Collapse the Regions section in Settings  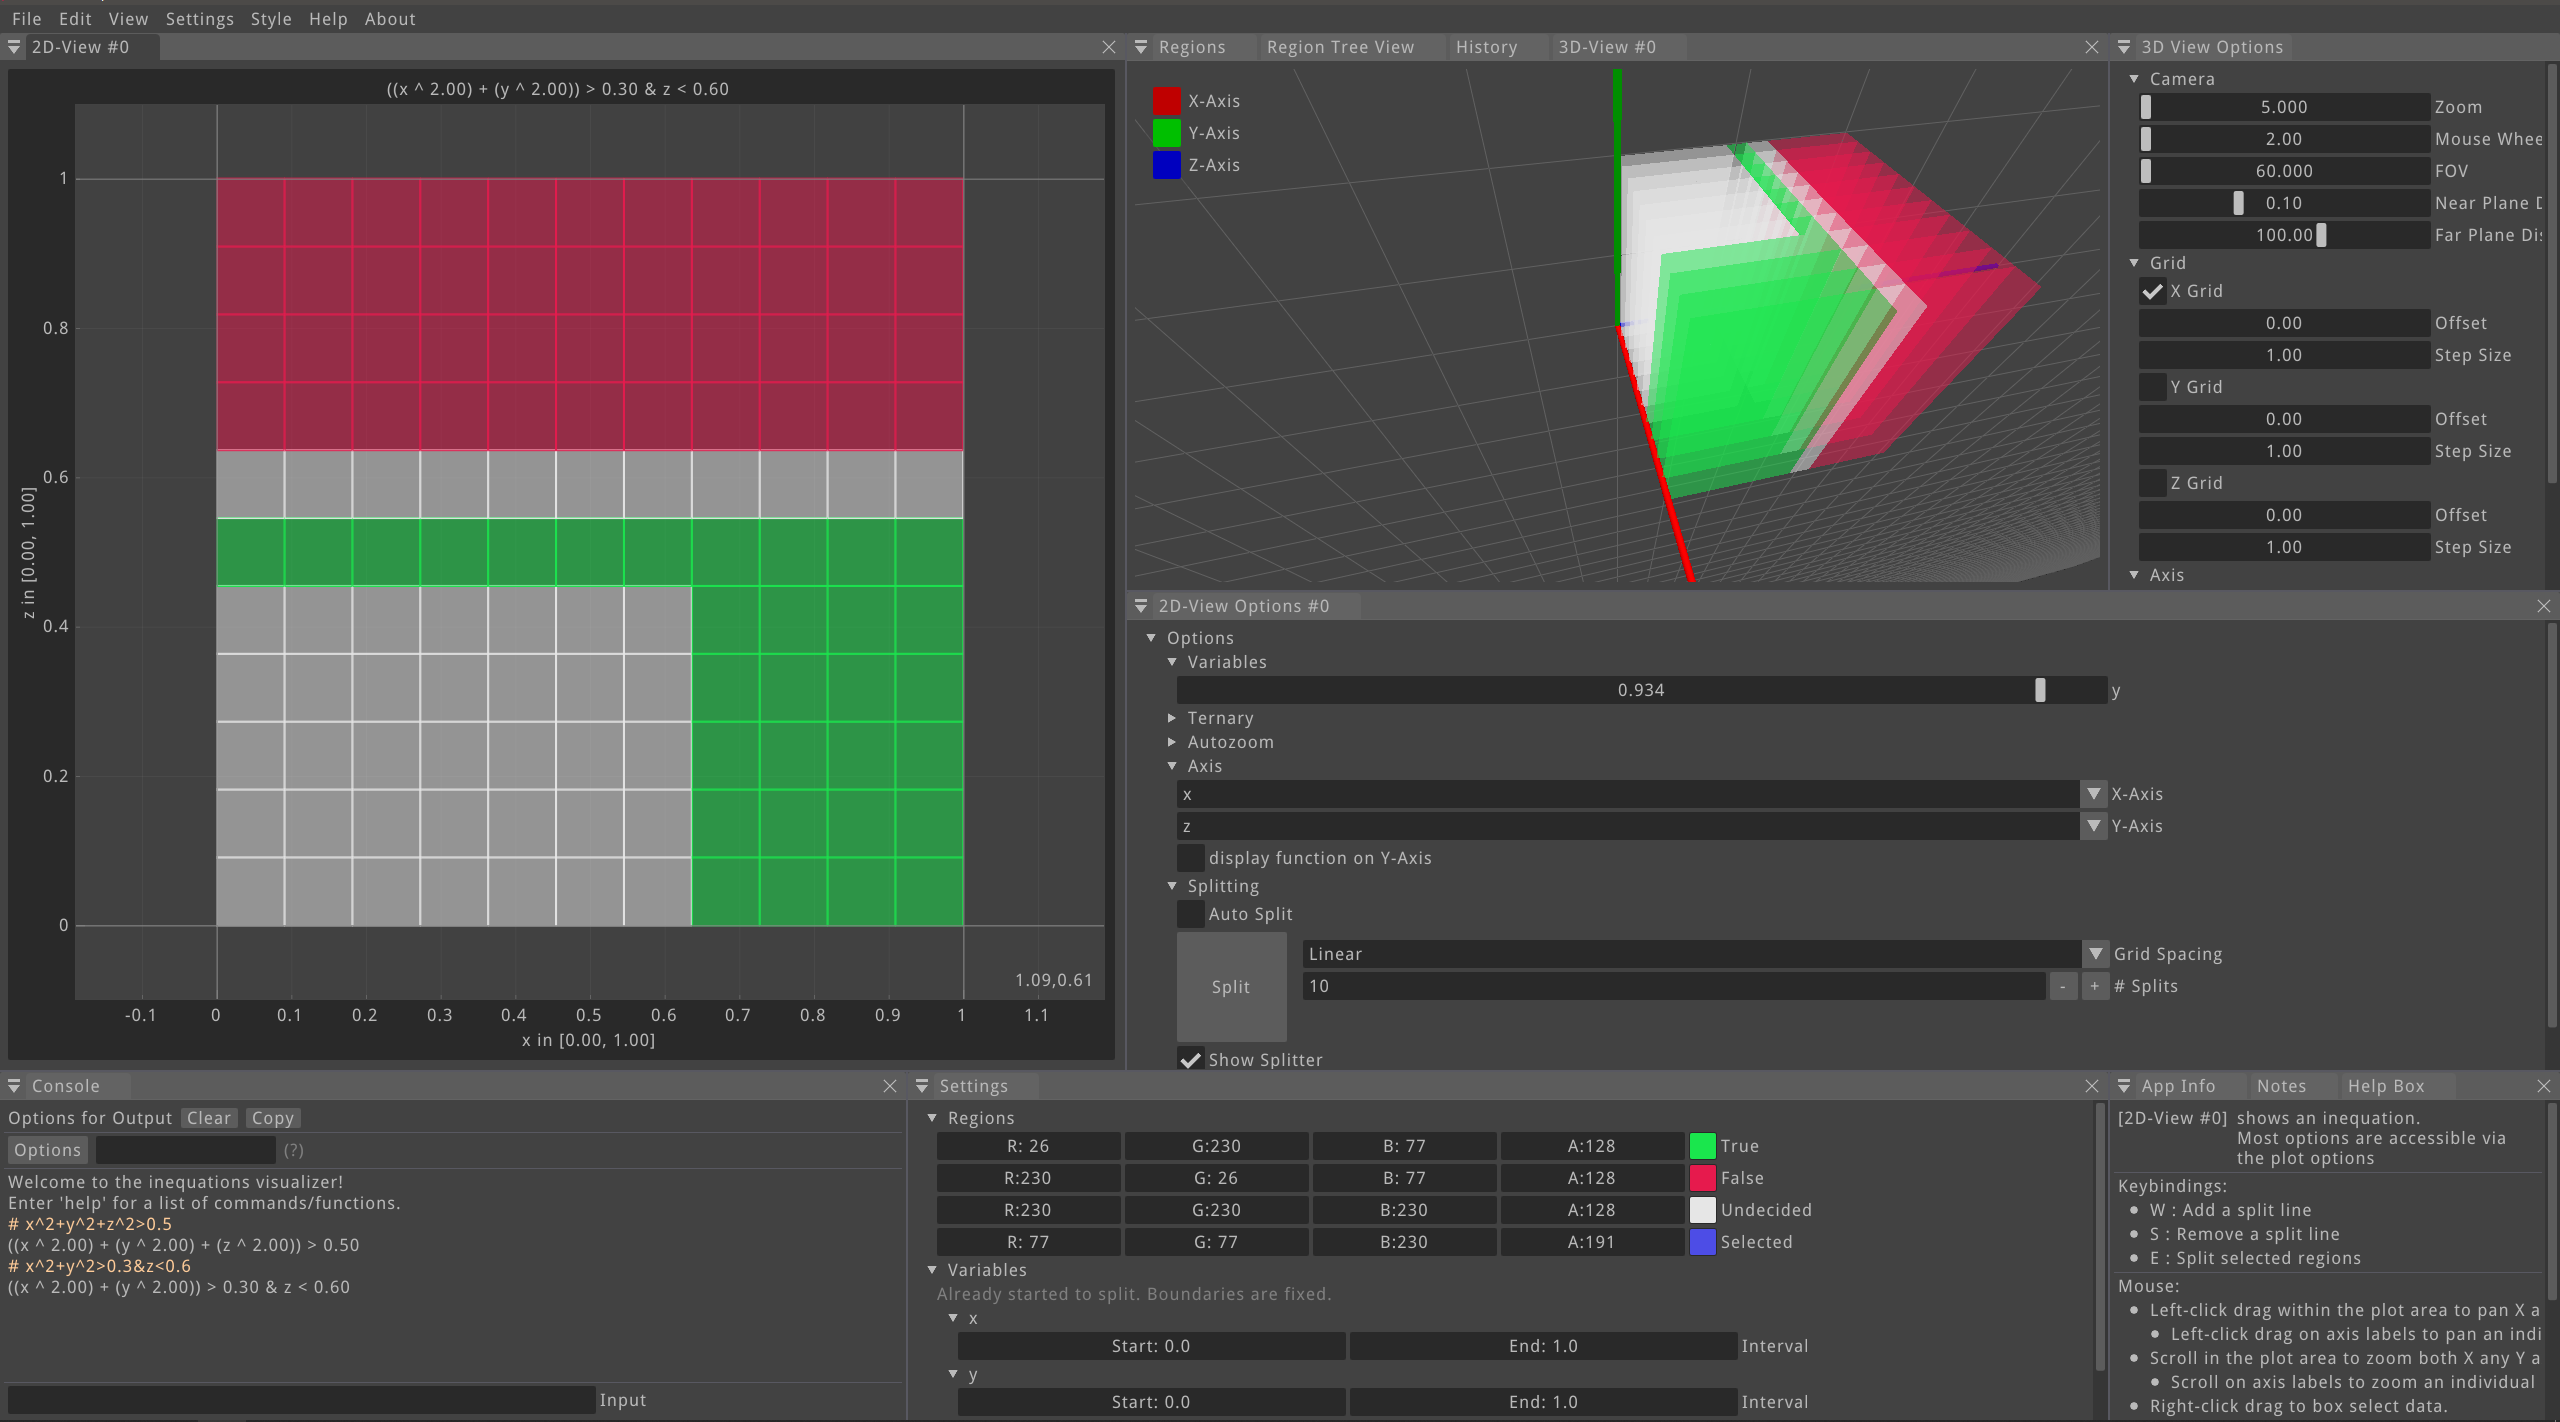click(x=932, y=1118)
